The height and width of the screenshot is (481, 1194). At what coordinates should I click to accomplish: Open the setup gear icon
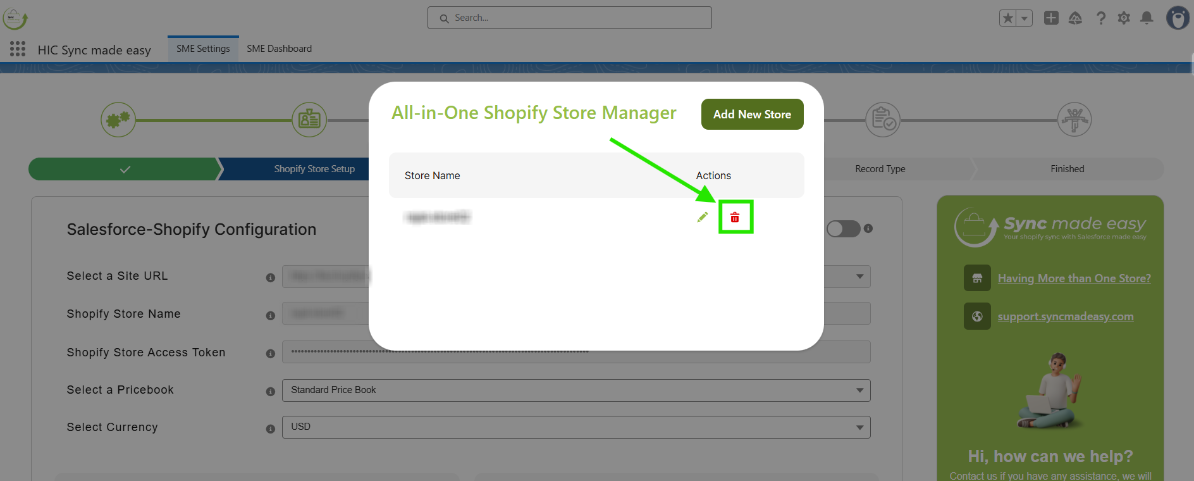1123,18
